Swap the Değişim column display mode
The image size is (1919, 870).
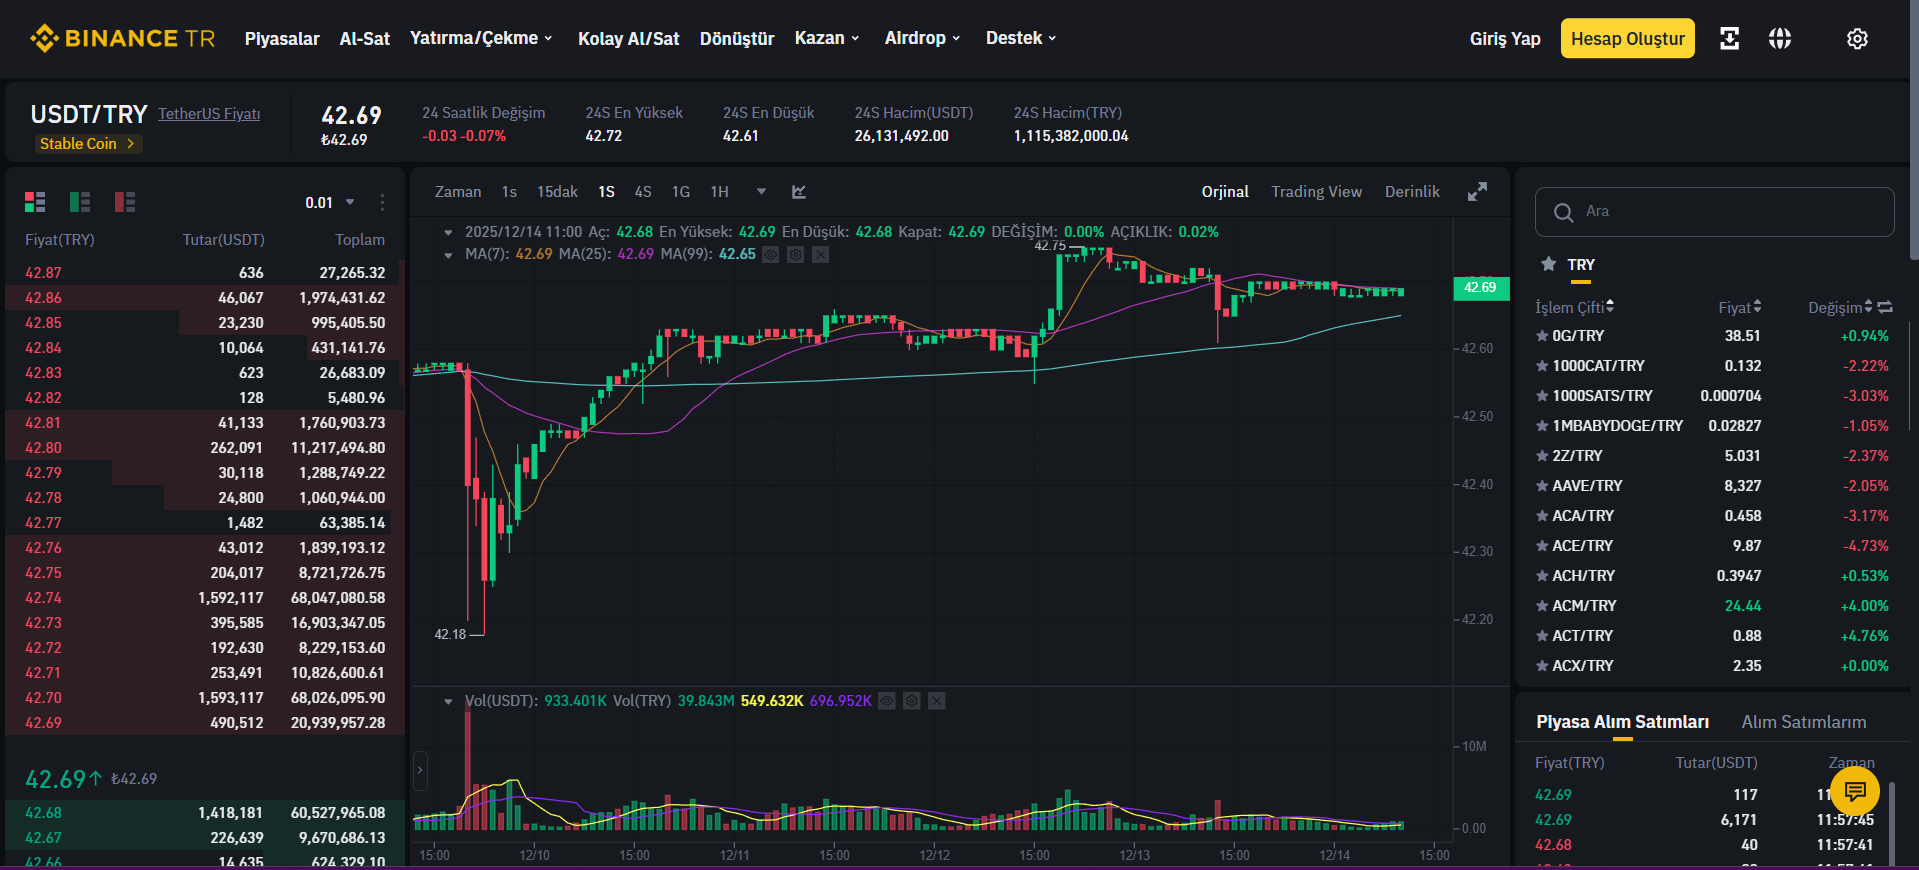coord(1885,307)
